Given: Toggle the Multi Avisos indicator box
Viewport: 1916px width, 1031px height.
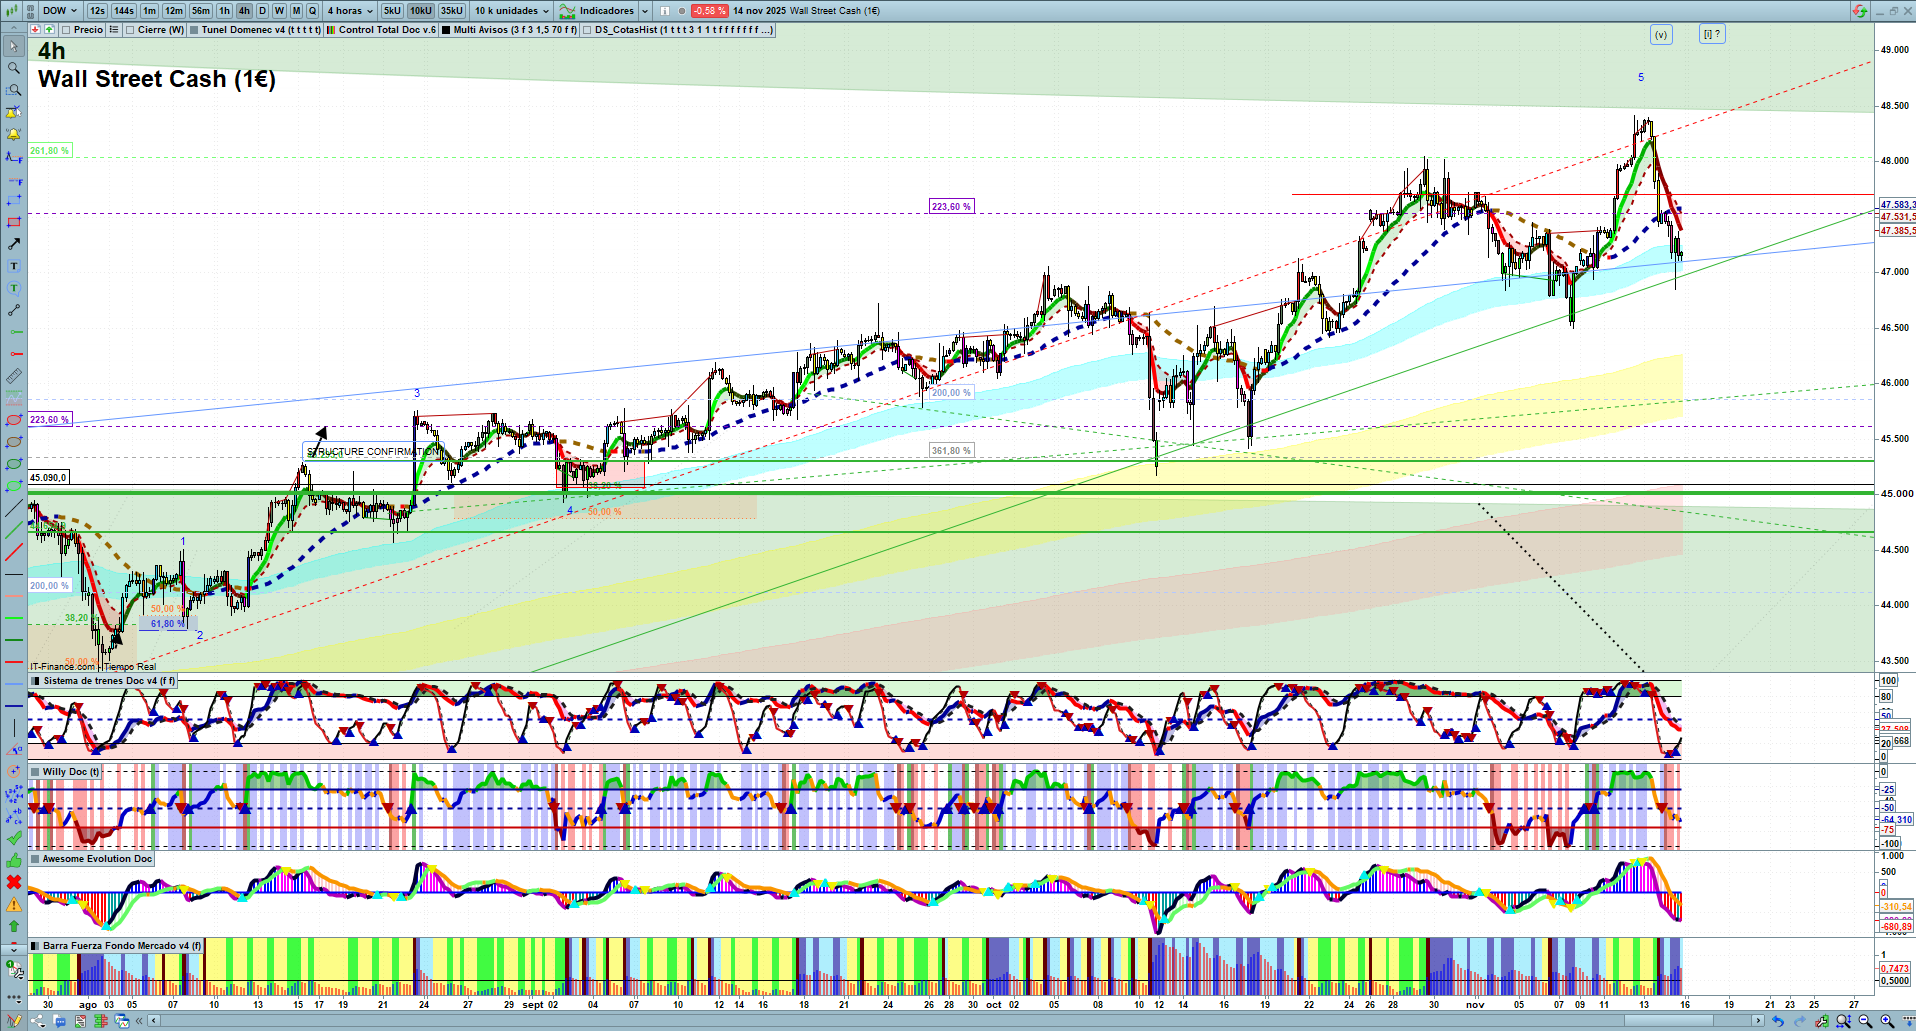Looking at the screenshot, I should pos(446,30).
